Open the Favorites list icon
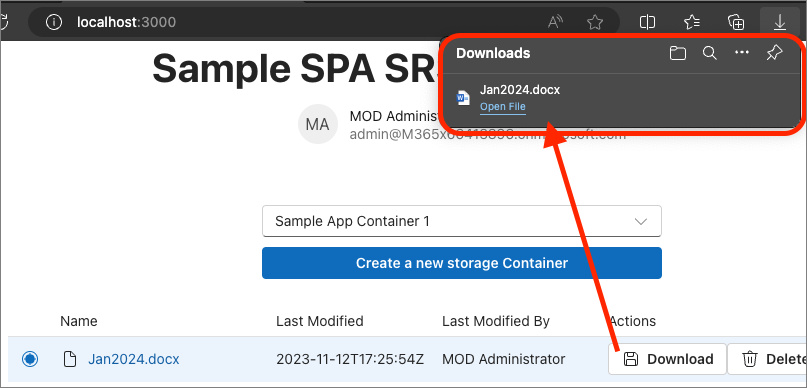Screen dimensions: 807x388 692,22
